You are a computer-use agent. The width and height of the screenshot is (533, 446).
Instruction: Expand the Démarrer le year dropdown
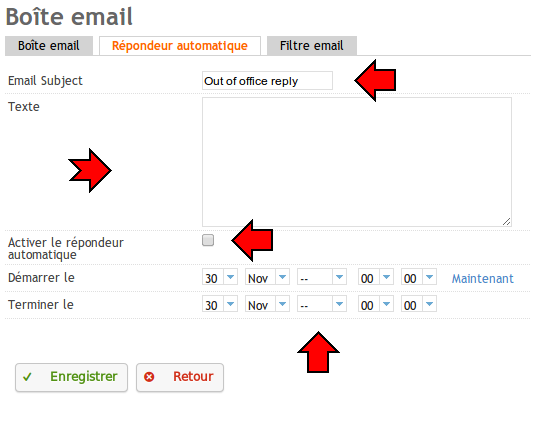click(x=322, y=277)
